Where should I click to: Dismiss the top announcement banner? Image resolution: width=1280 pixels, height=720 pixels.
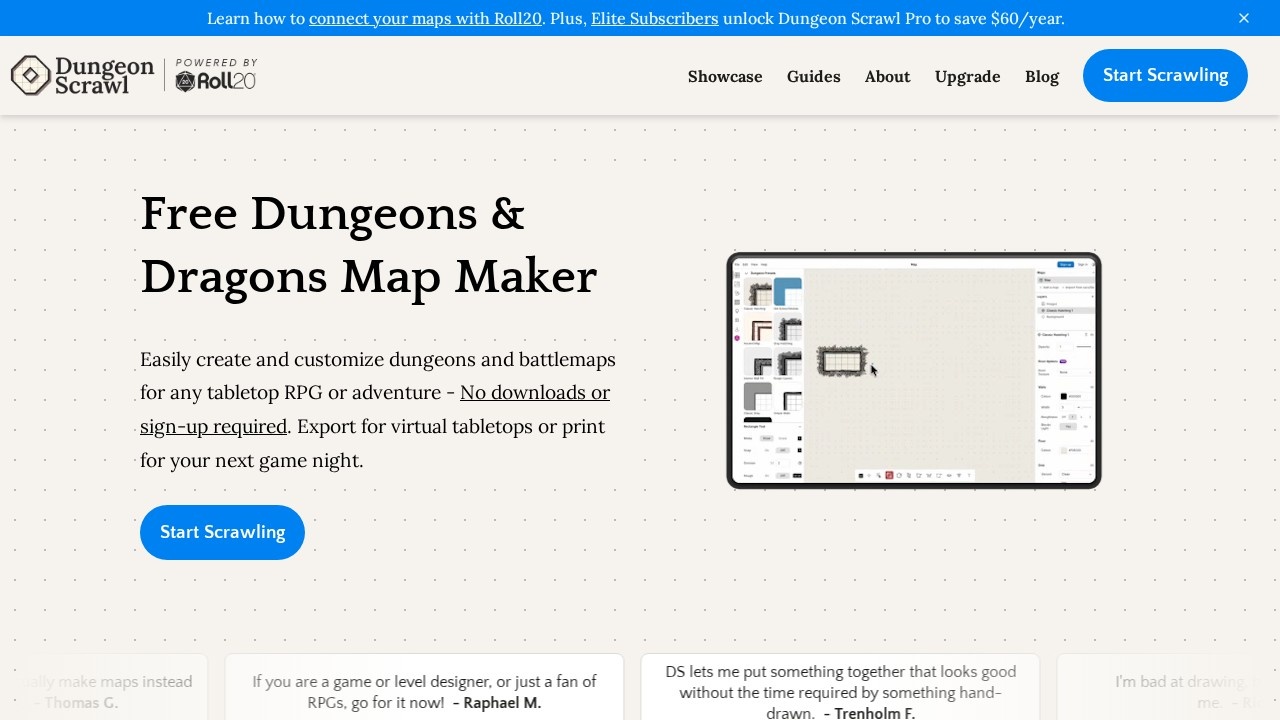click(1244, 18)
